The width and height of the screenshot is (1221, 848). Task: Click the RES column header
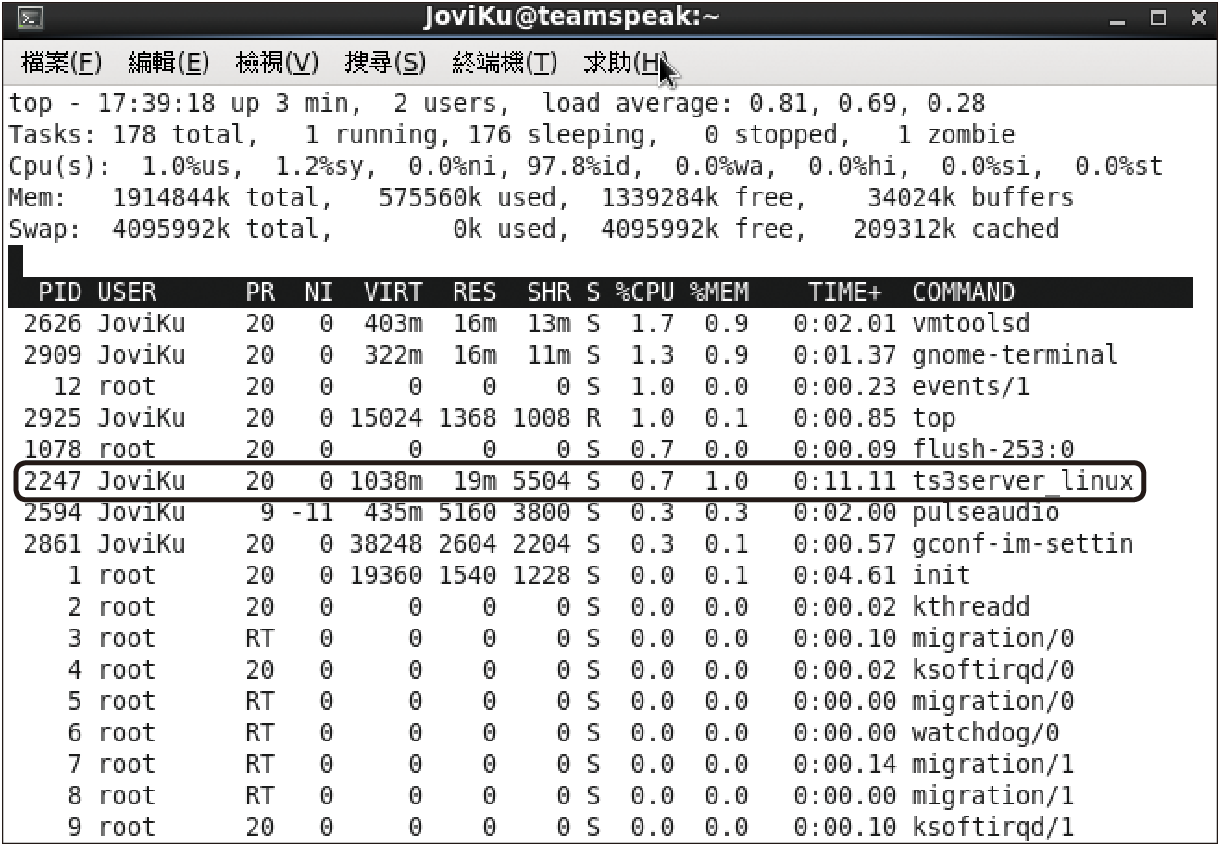click(x=474, y=292)
